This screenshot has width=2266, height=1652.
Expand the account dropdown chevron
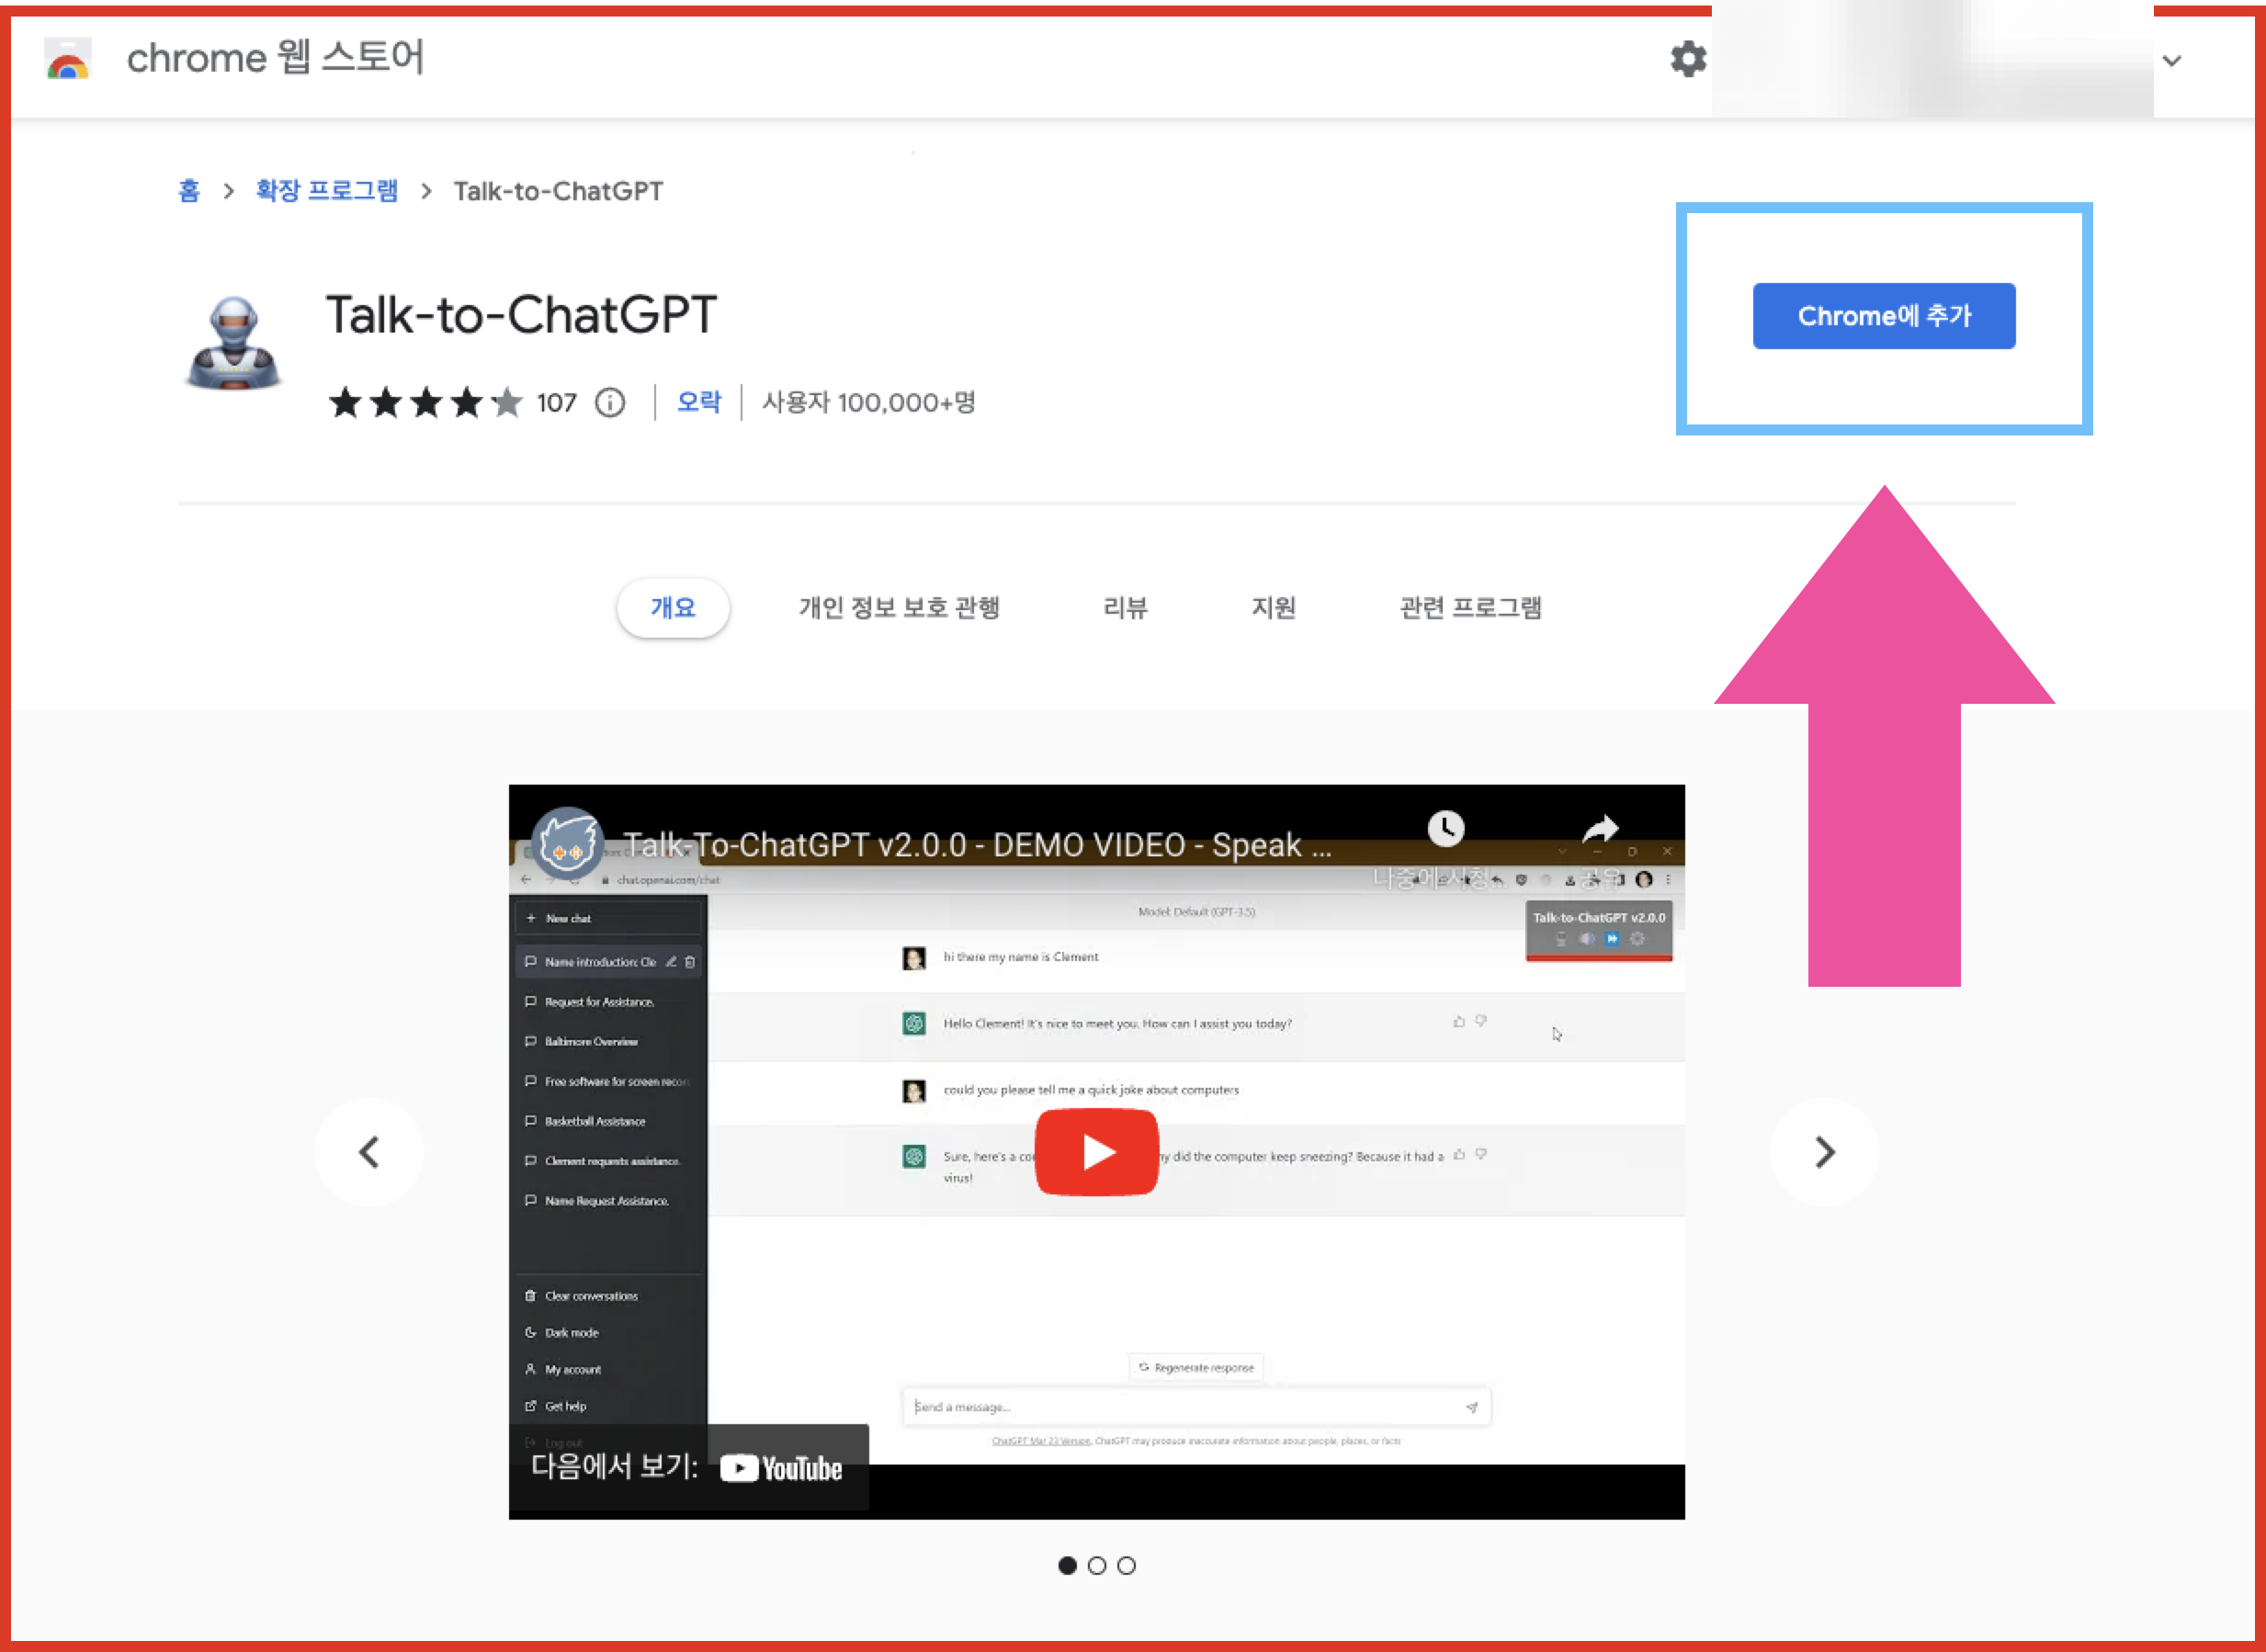[x=2171, y=61]
